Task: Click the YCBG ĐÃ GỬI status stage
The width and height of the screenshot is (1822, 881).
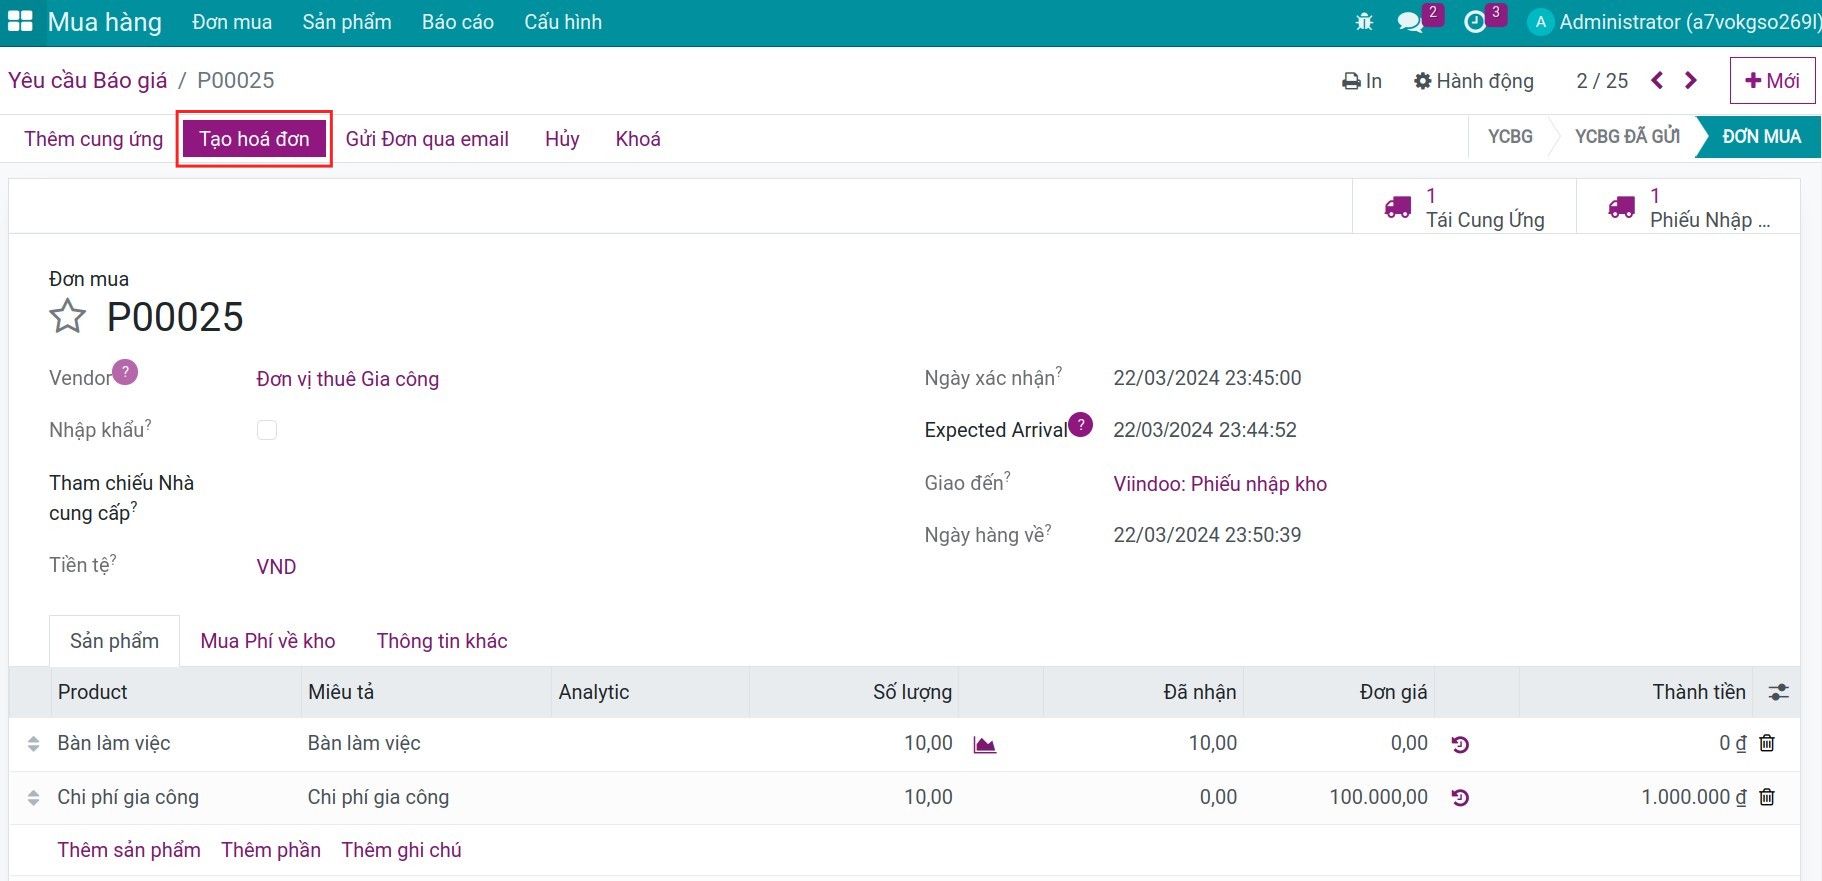Action: pyautogui.click(x=1627, y=137)
